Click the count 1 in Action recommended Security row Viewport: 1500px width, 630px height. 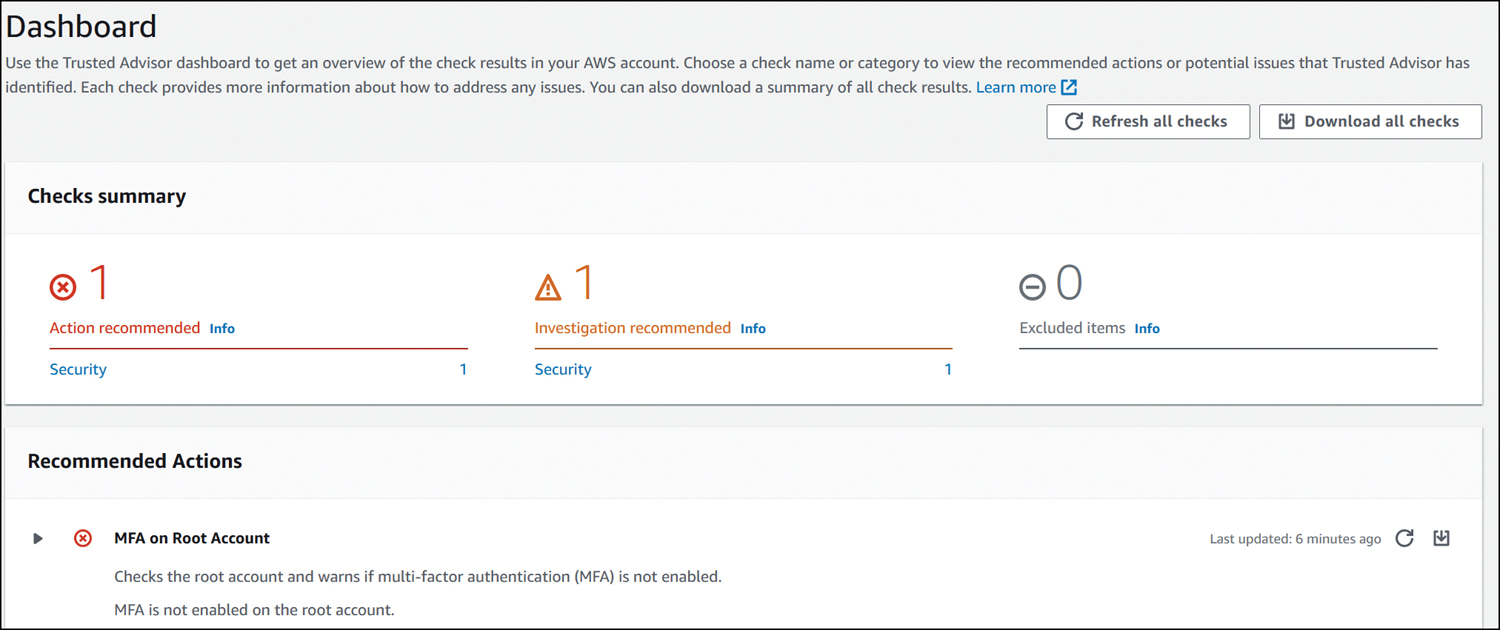tap(463, 369)
